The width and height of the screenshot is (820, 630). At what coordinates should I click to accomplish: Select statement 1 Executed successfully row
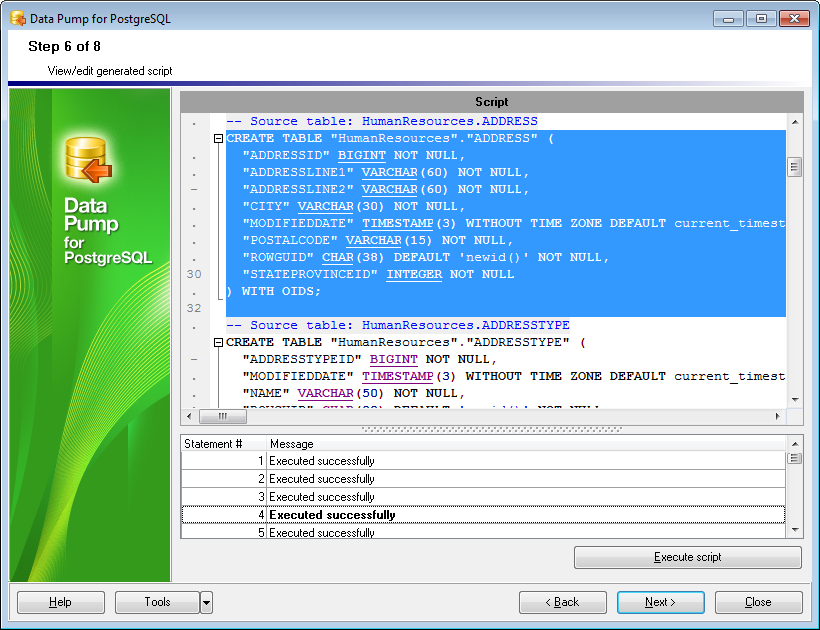click(x=483, y=461)
